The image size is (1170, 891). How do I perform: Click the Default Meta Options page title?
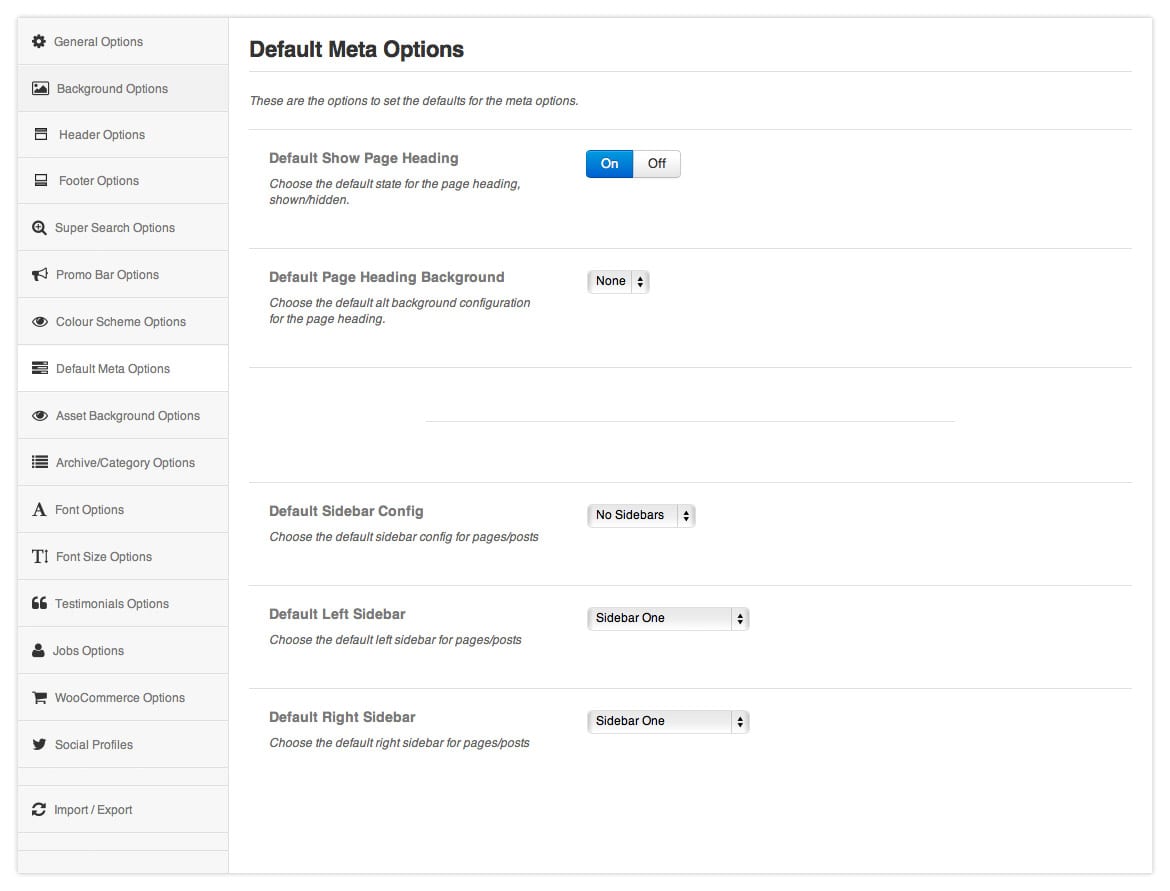click(357, 50)
